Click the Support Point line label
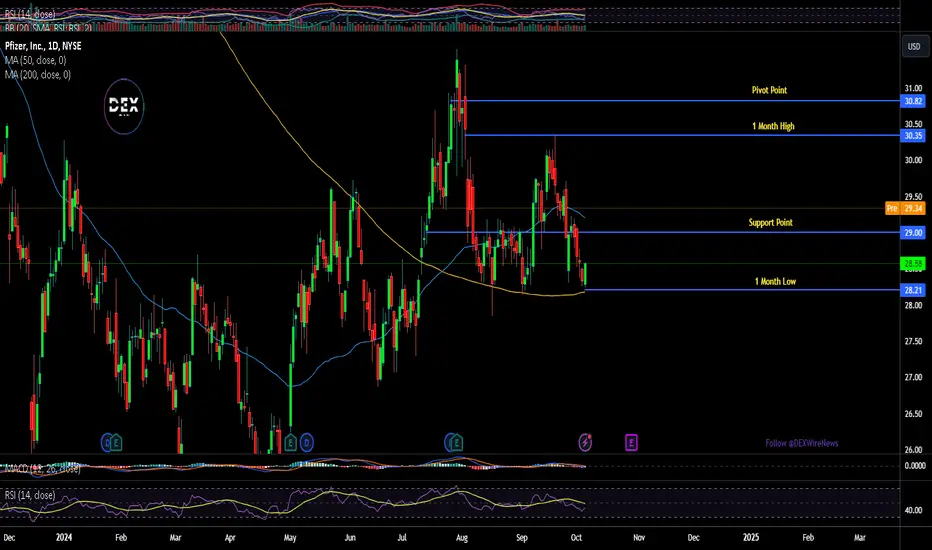The image size is (932, 550). coord(770,222)
